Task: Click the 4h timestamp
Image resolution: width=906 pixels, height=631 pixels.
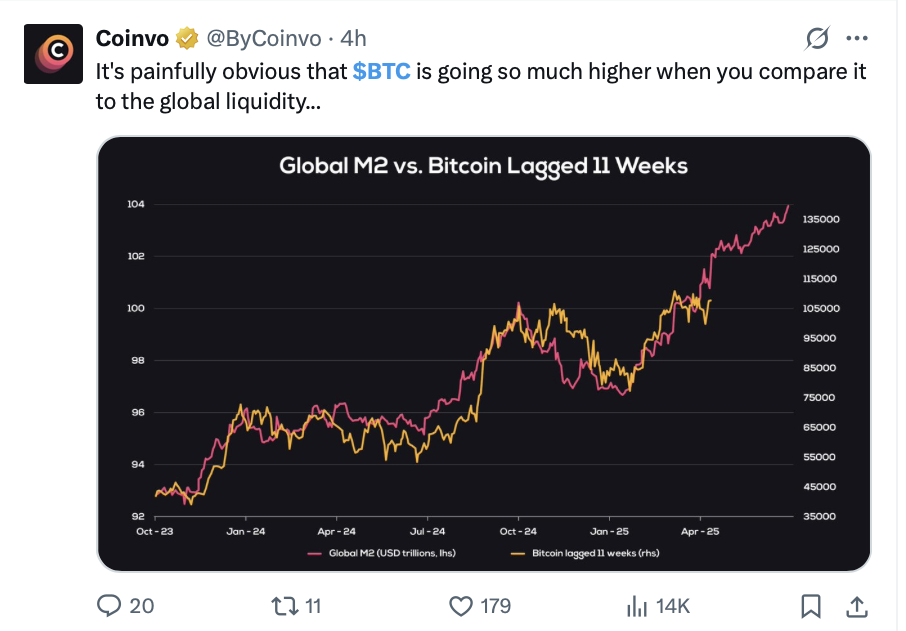Action: [353, 39]
